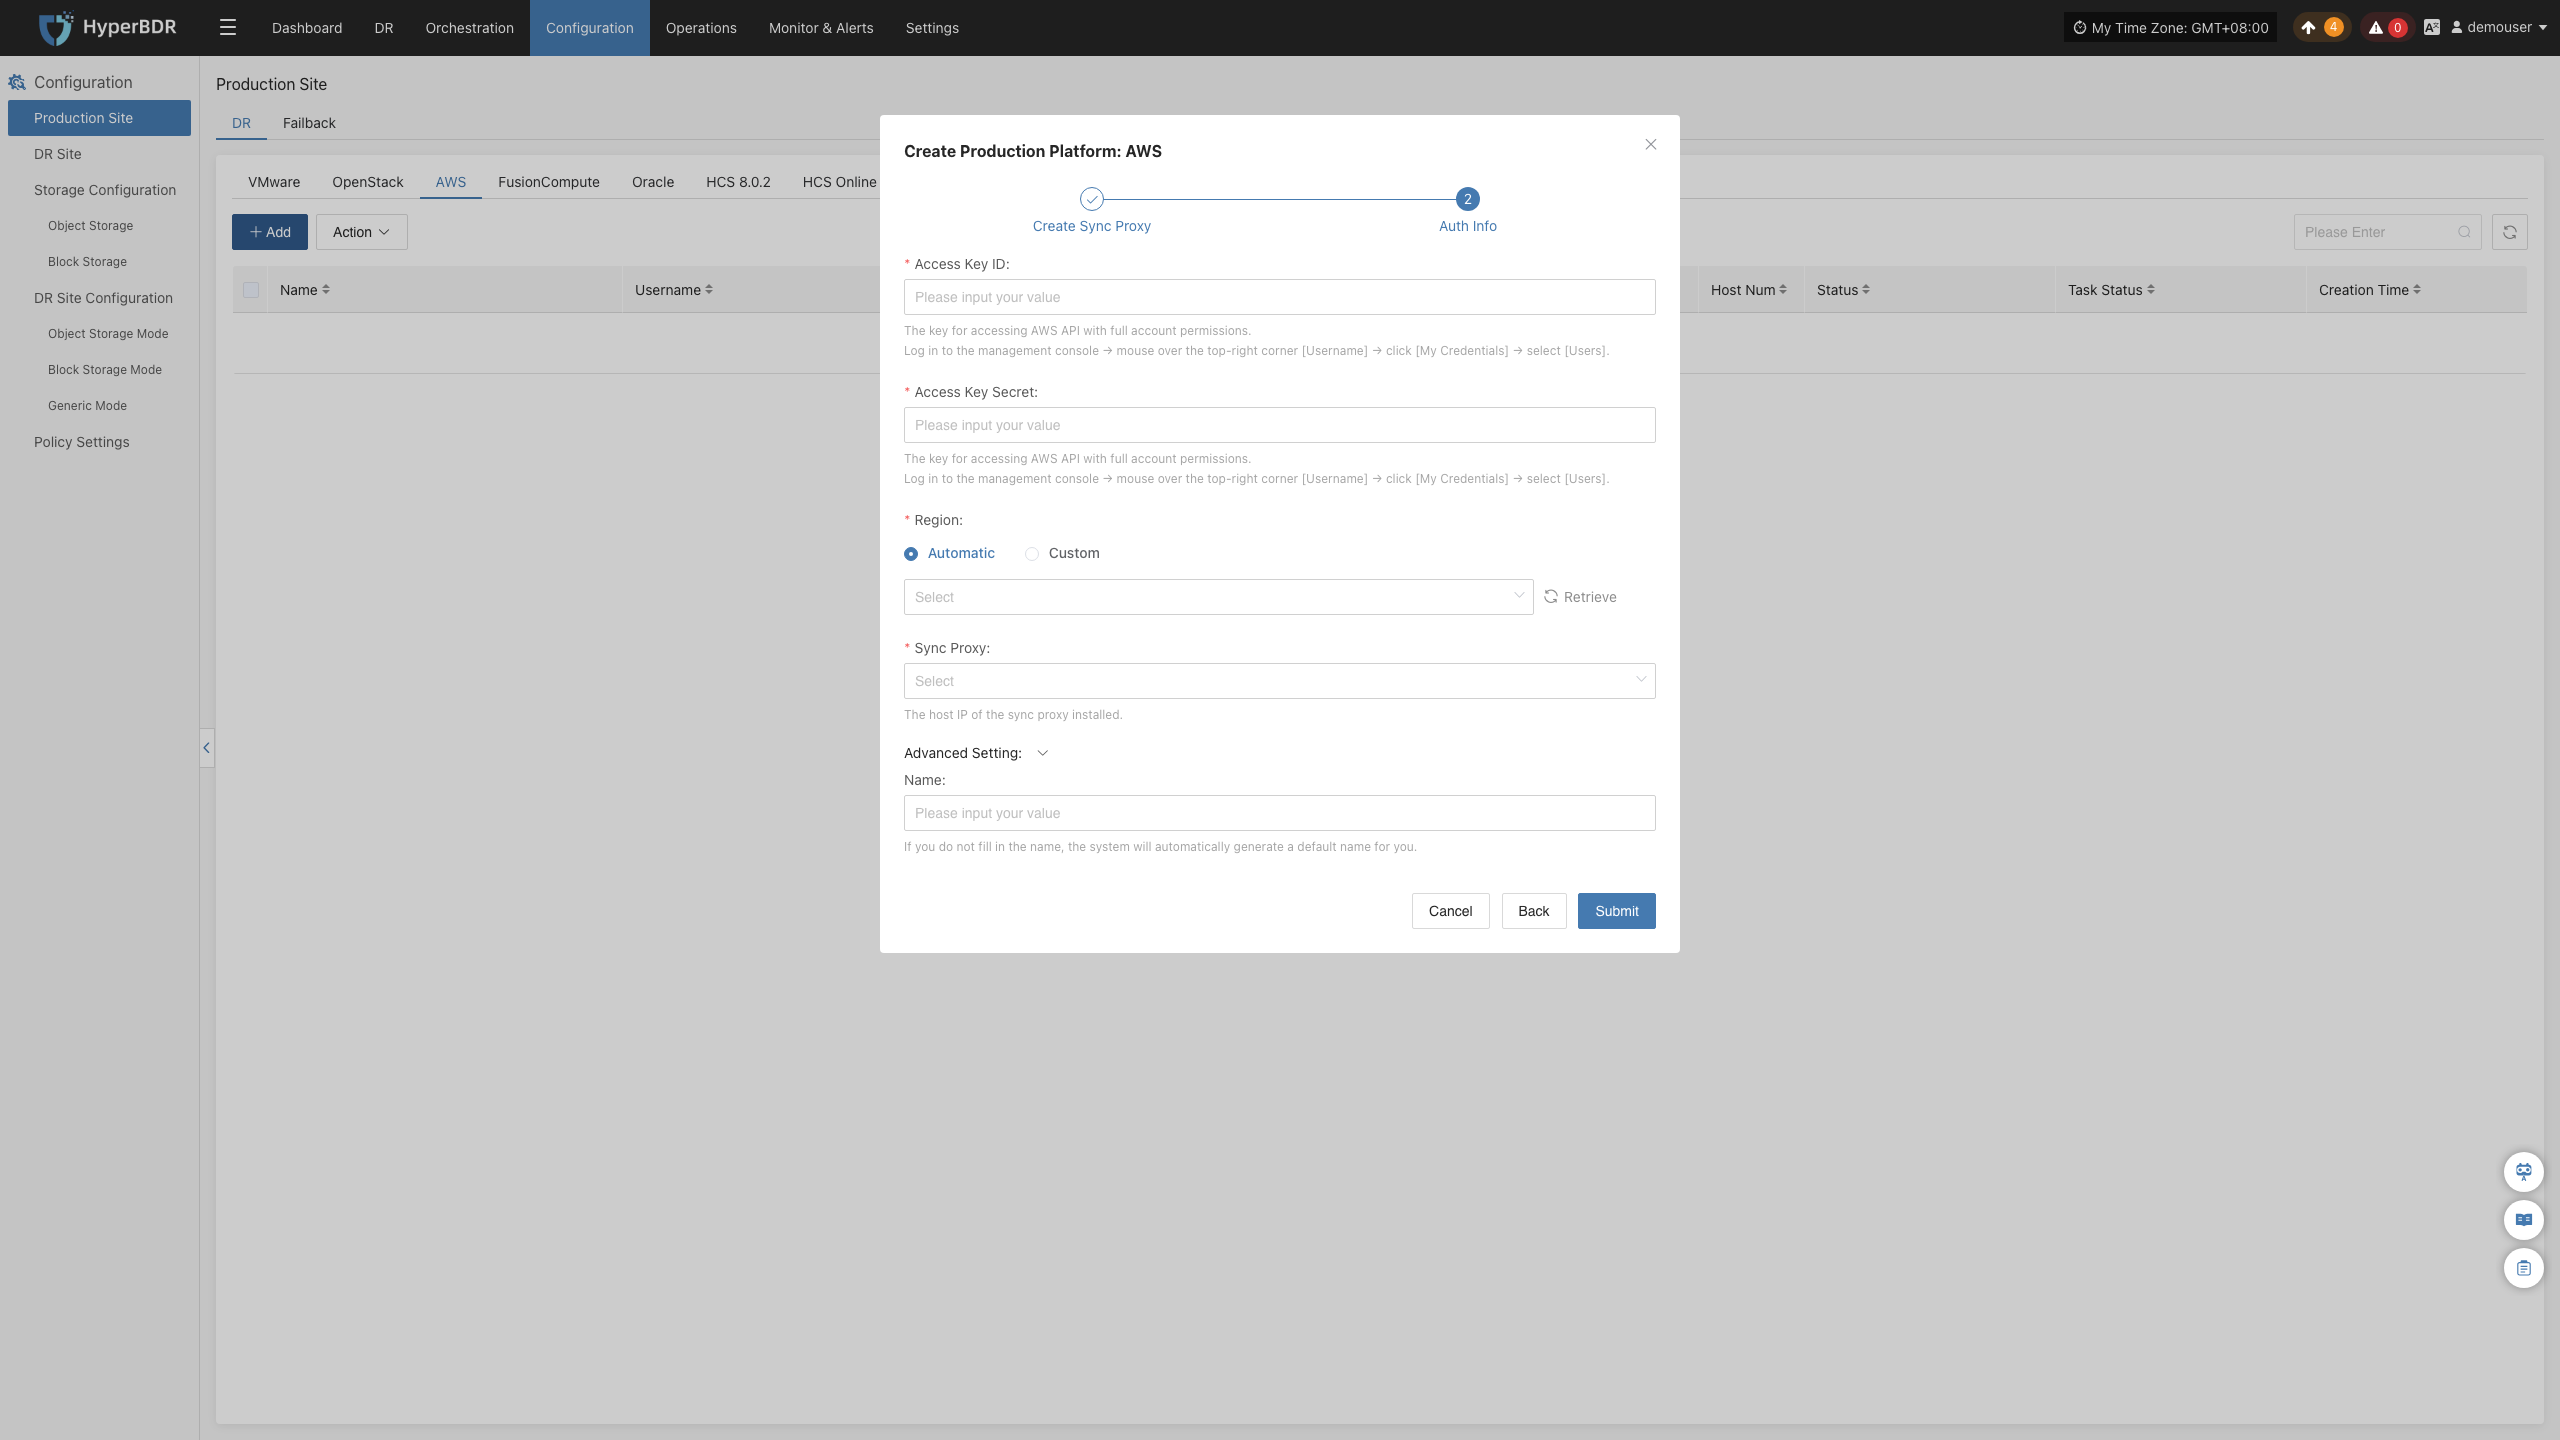Open the Operations menu

click(x=701, y=28)
